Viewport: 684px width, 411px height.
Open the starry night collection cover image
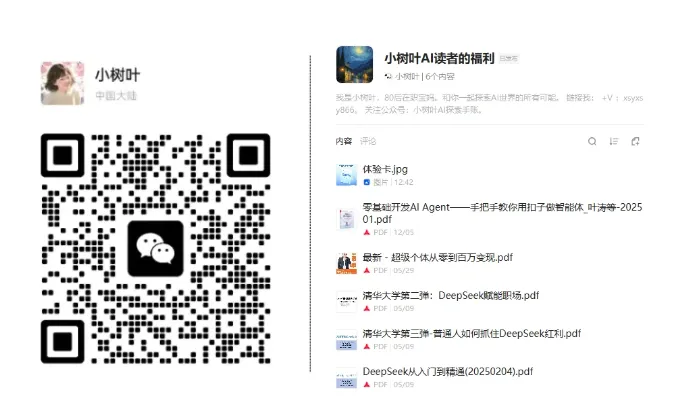[354, 65]
